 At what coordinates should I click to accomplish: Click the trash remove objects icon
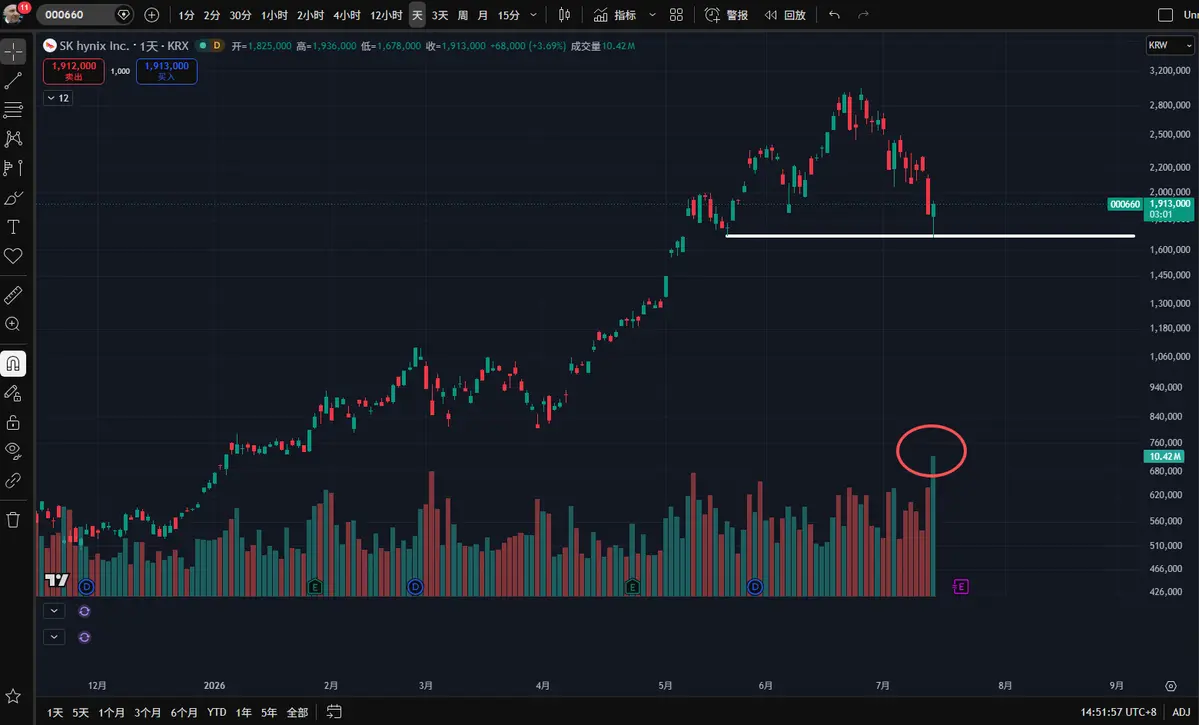point(13,520)
